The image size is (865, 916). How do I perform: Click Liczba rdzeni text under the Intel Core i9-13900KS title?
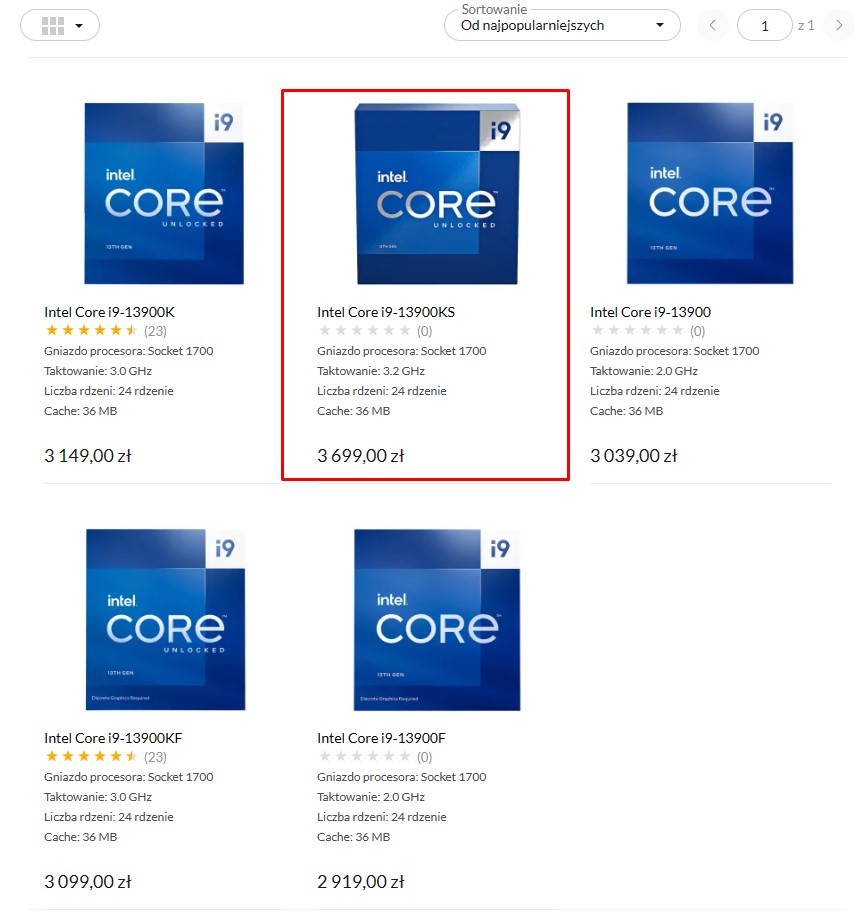[x=381, y=391]
